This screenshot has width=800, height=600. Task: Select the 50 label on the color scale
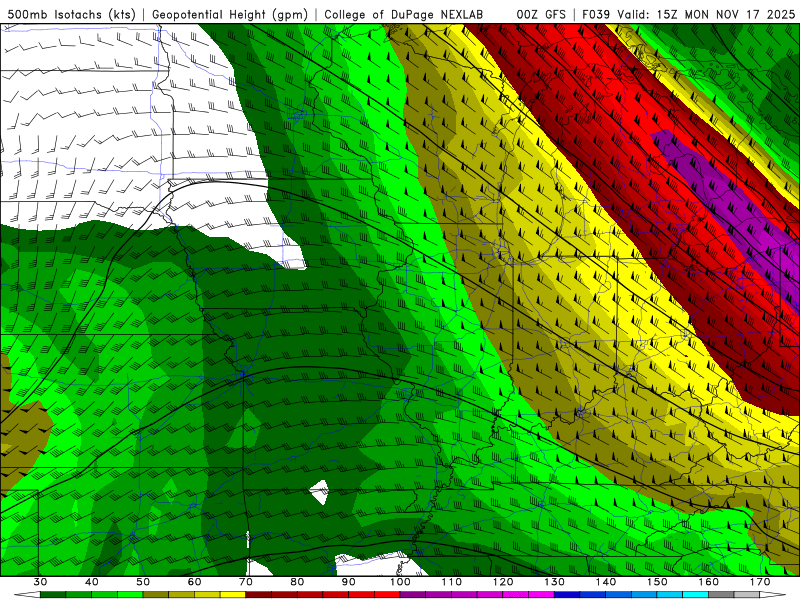click(143, 582)
